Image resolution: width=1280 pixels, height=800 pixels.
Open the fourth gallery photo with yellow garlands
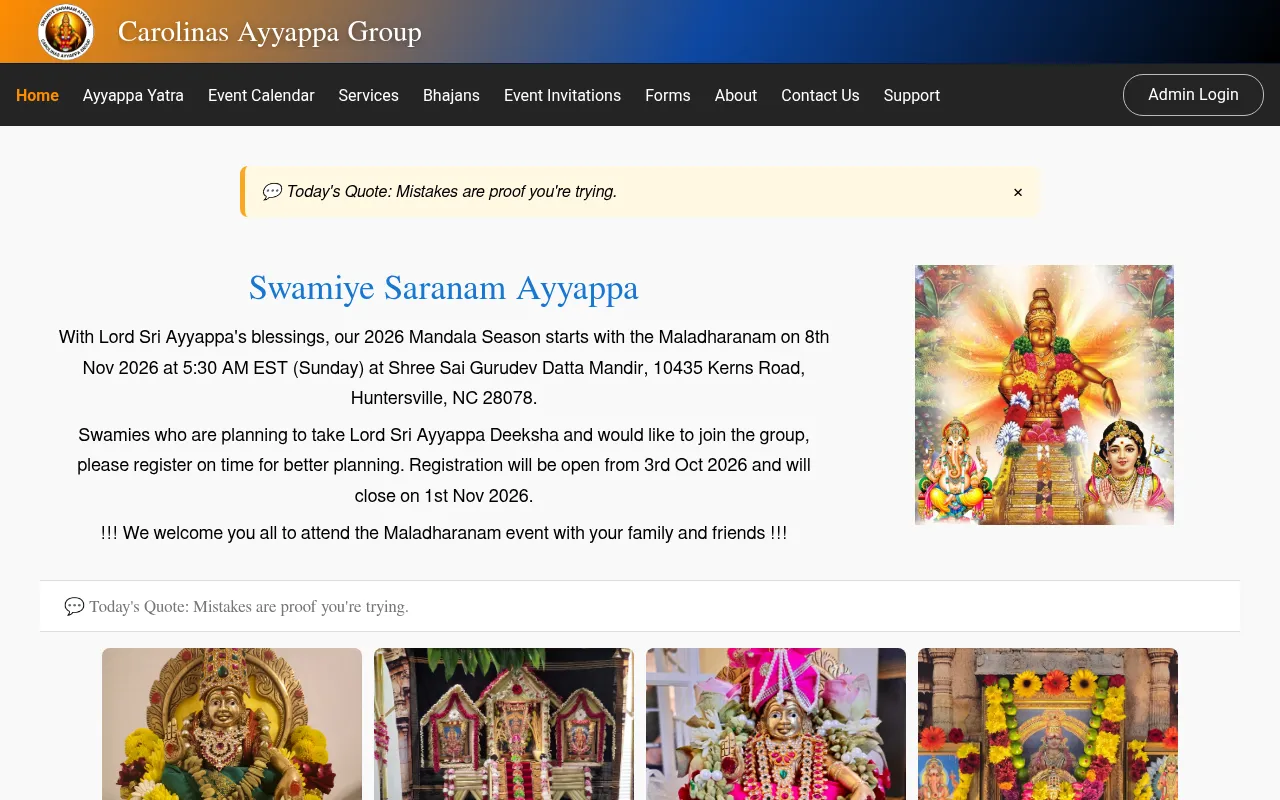tap(1048, 724)
